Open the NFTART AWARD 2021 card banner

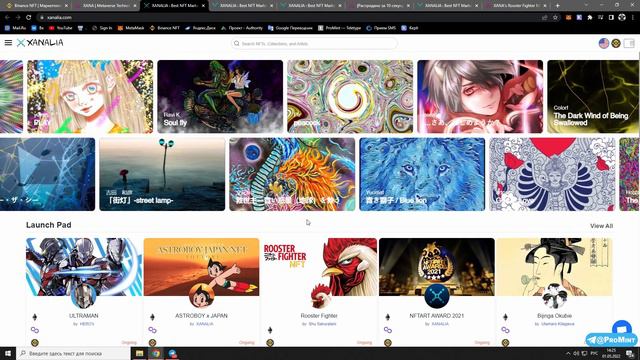pyautogui.click(x=437, y=267)
